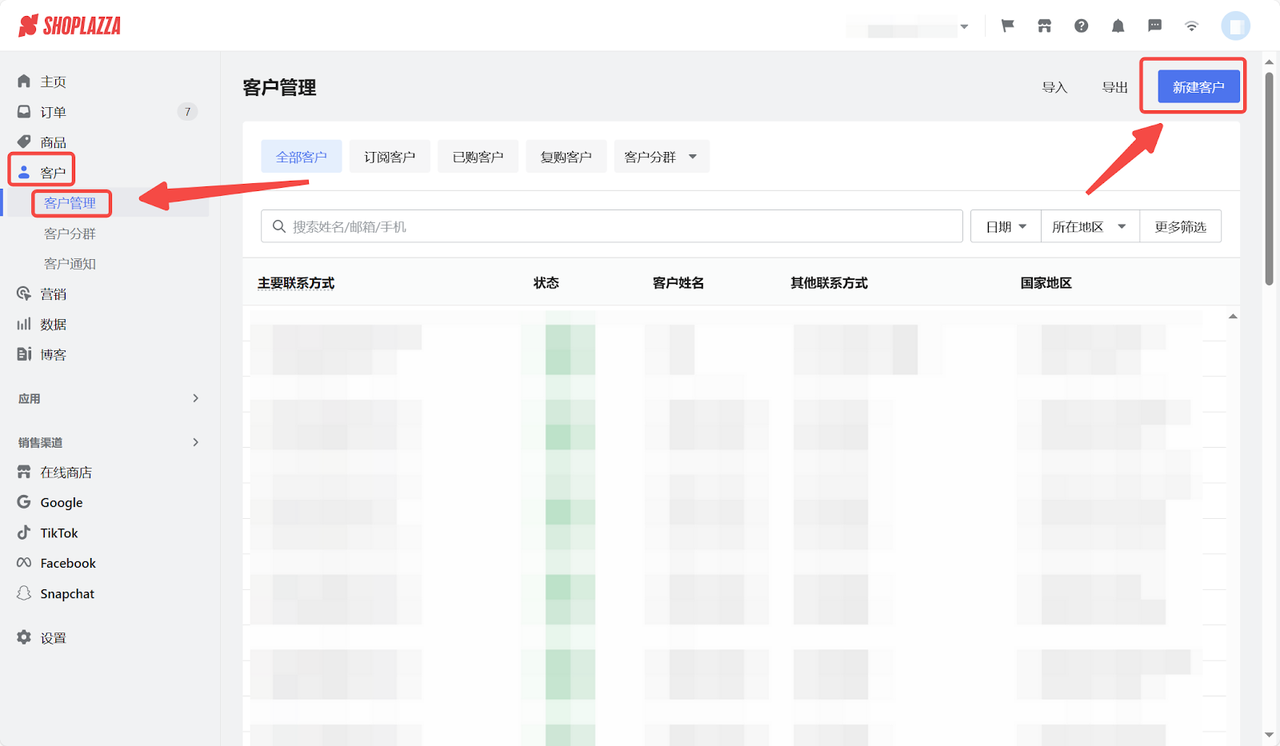The height and width of the screenshot is (746, 1280).
Task: Click the Shoplazza logo
Action: point(68,26)
